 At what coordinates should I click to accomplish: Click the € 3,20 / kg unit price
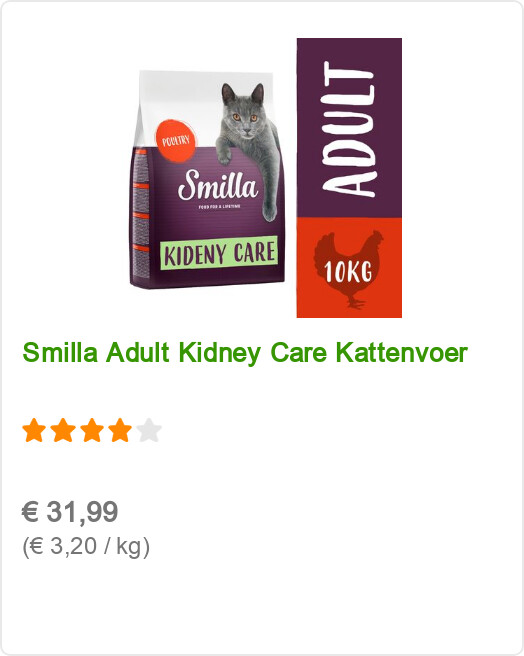(x=86, y=546)
